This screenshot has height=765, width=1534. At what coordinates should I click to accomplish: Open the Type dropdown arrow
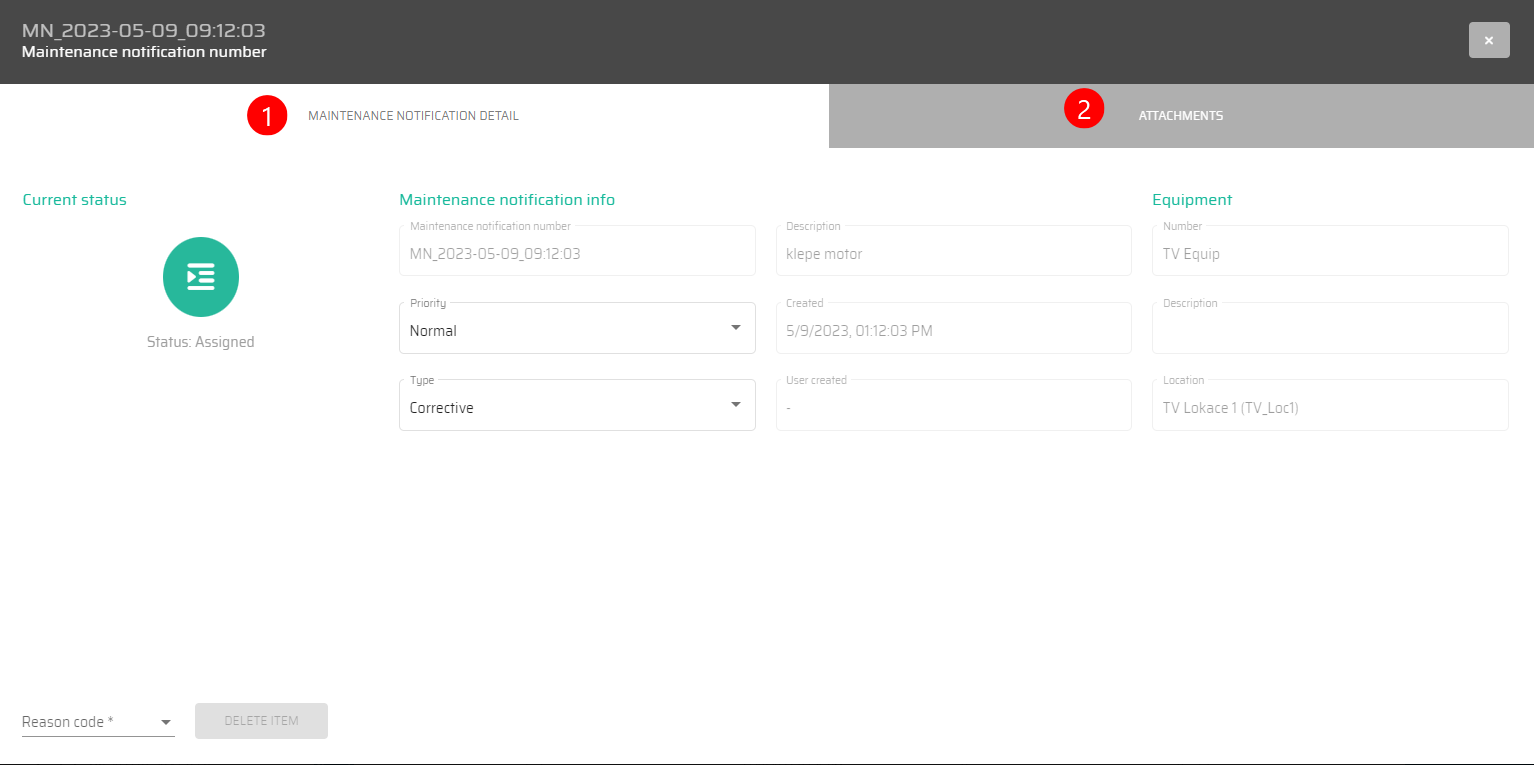coord(736,405)
